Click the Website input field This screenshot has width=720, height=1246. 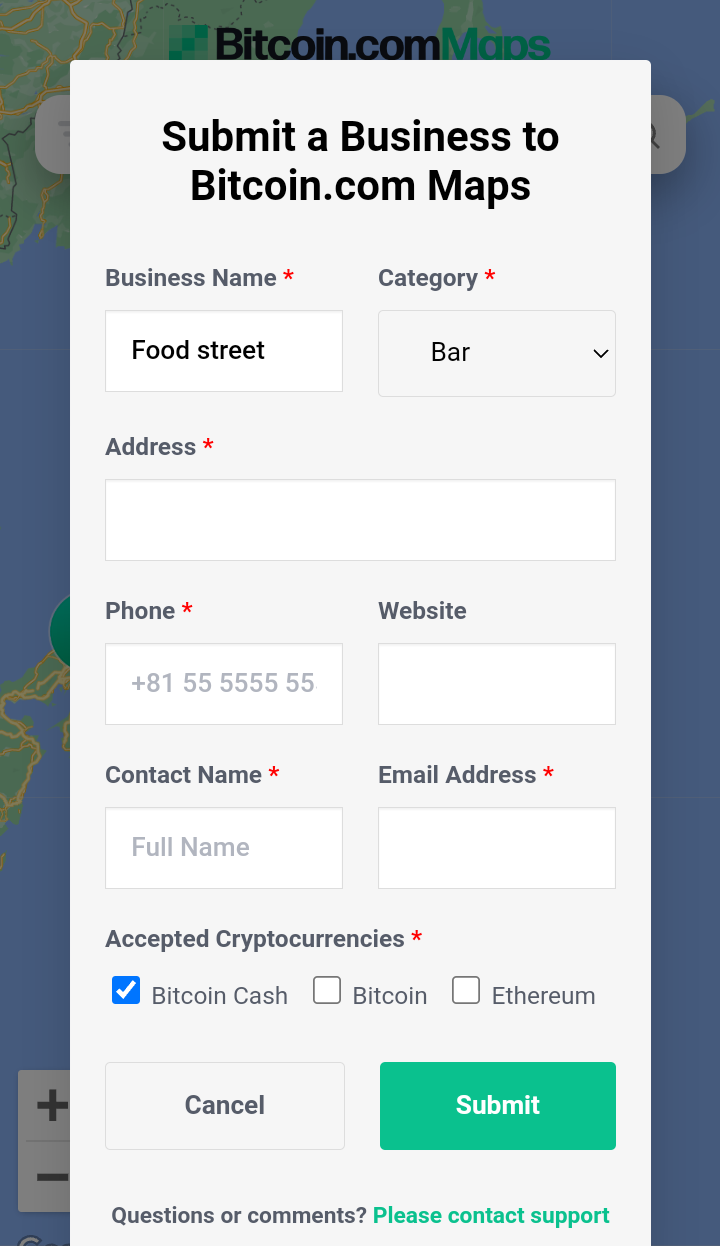pos(497,684)
